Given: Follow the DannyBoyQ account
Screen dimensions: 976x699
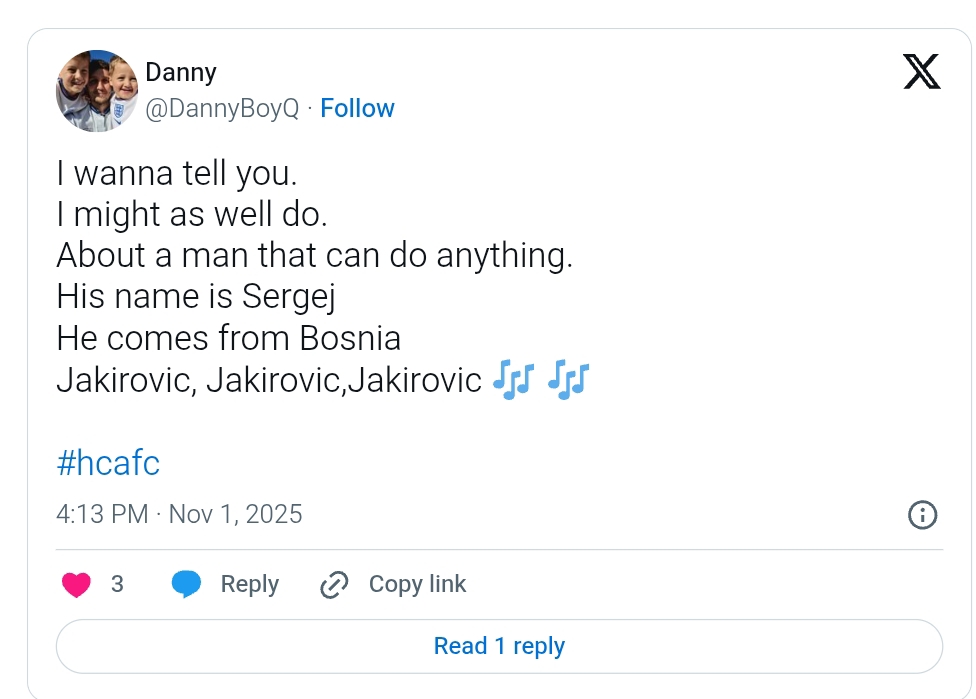Looking at the screenshot, I should [x=357, y=108].
